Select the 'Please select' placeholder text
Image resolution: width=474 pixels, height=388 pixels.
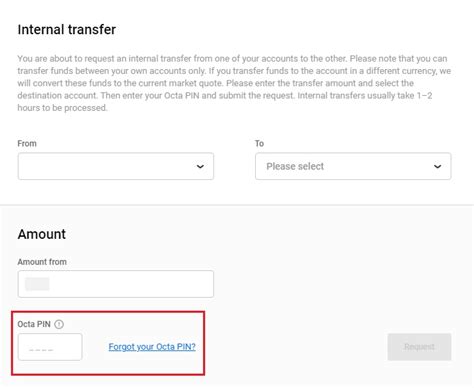[295, 166]
